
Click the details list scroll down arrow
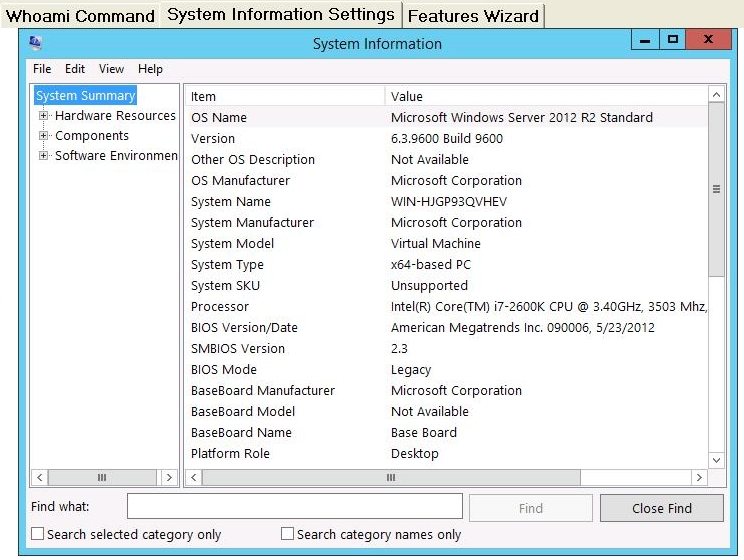coord(716,460)
